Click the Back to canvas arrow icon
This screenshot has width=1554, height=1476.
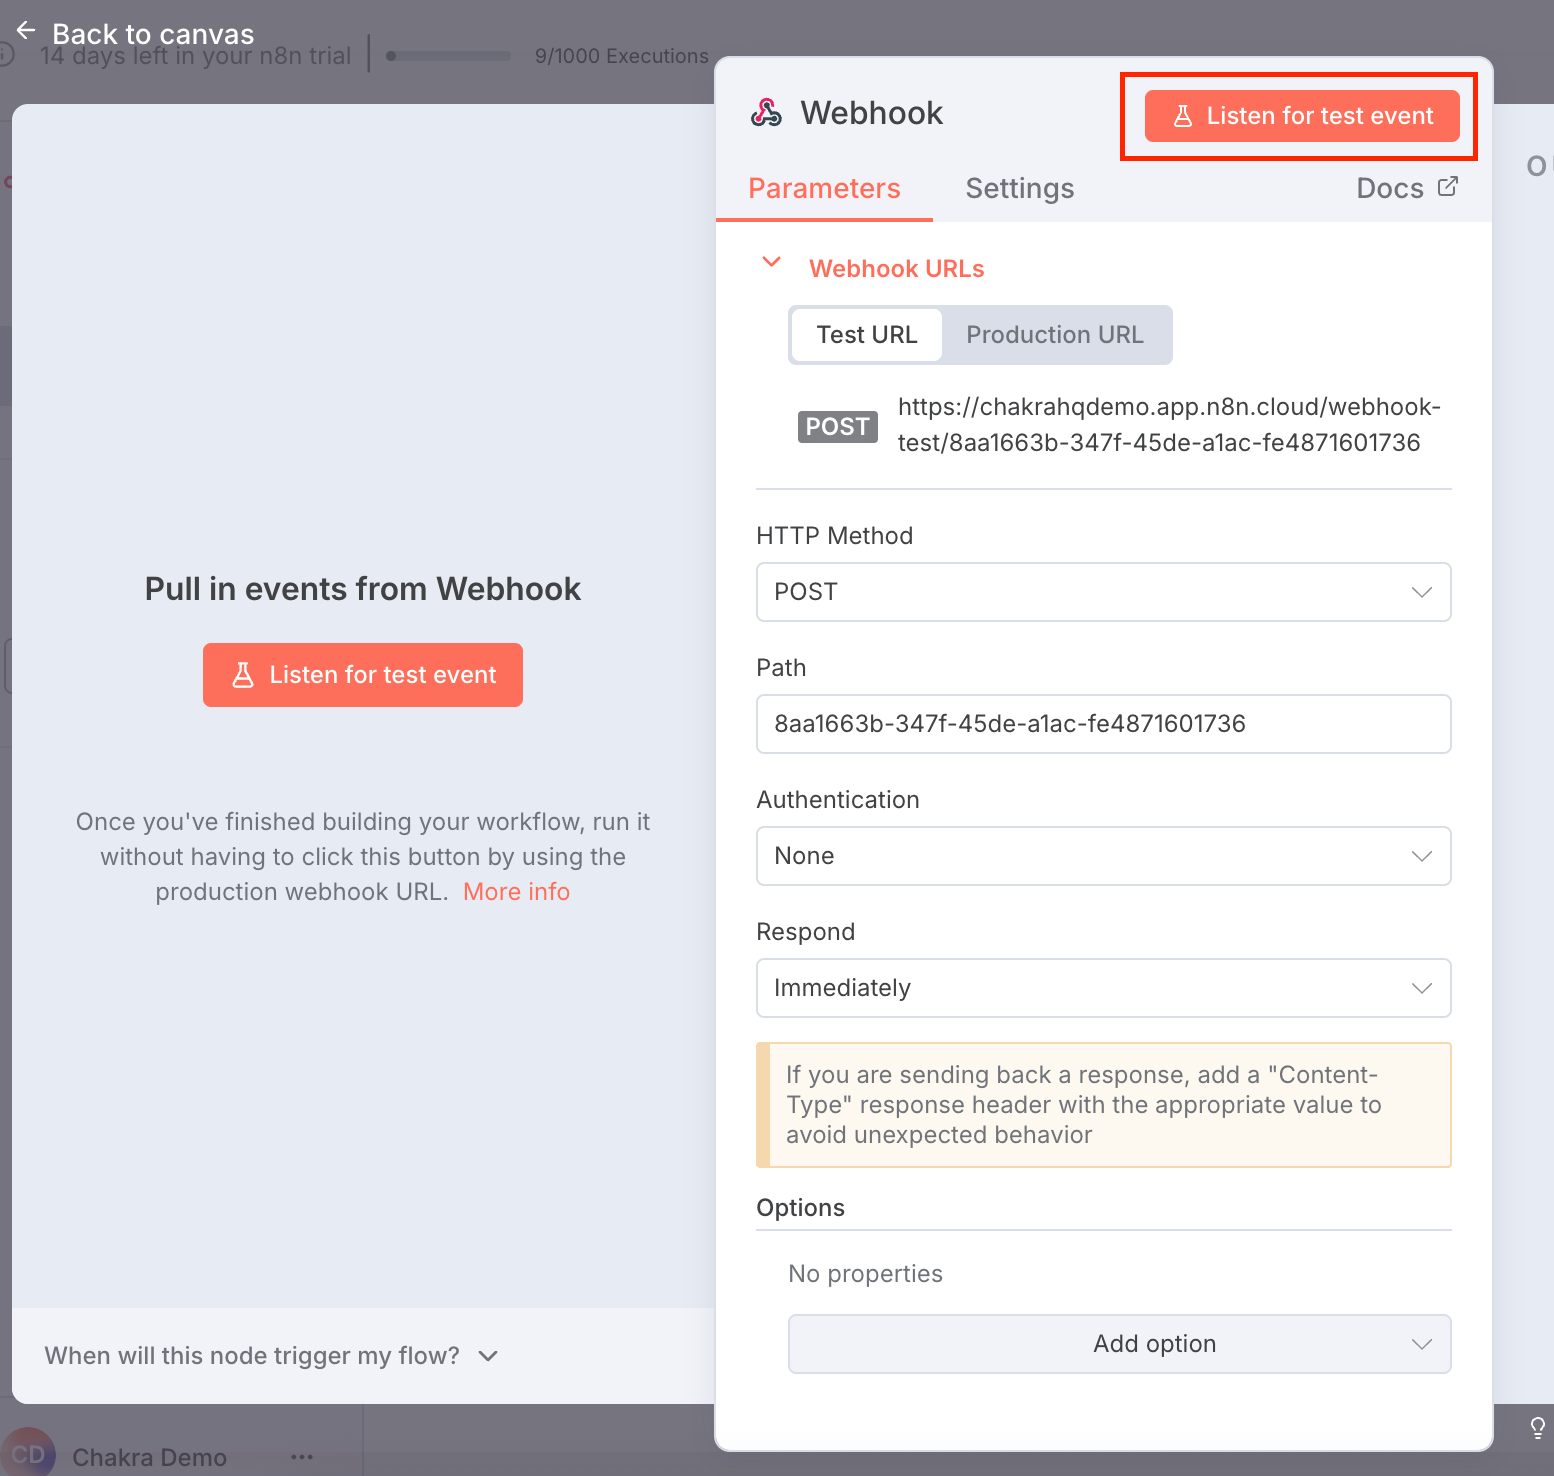pos(26,31)
